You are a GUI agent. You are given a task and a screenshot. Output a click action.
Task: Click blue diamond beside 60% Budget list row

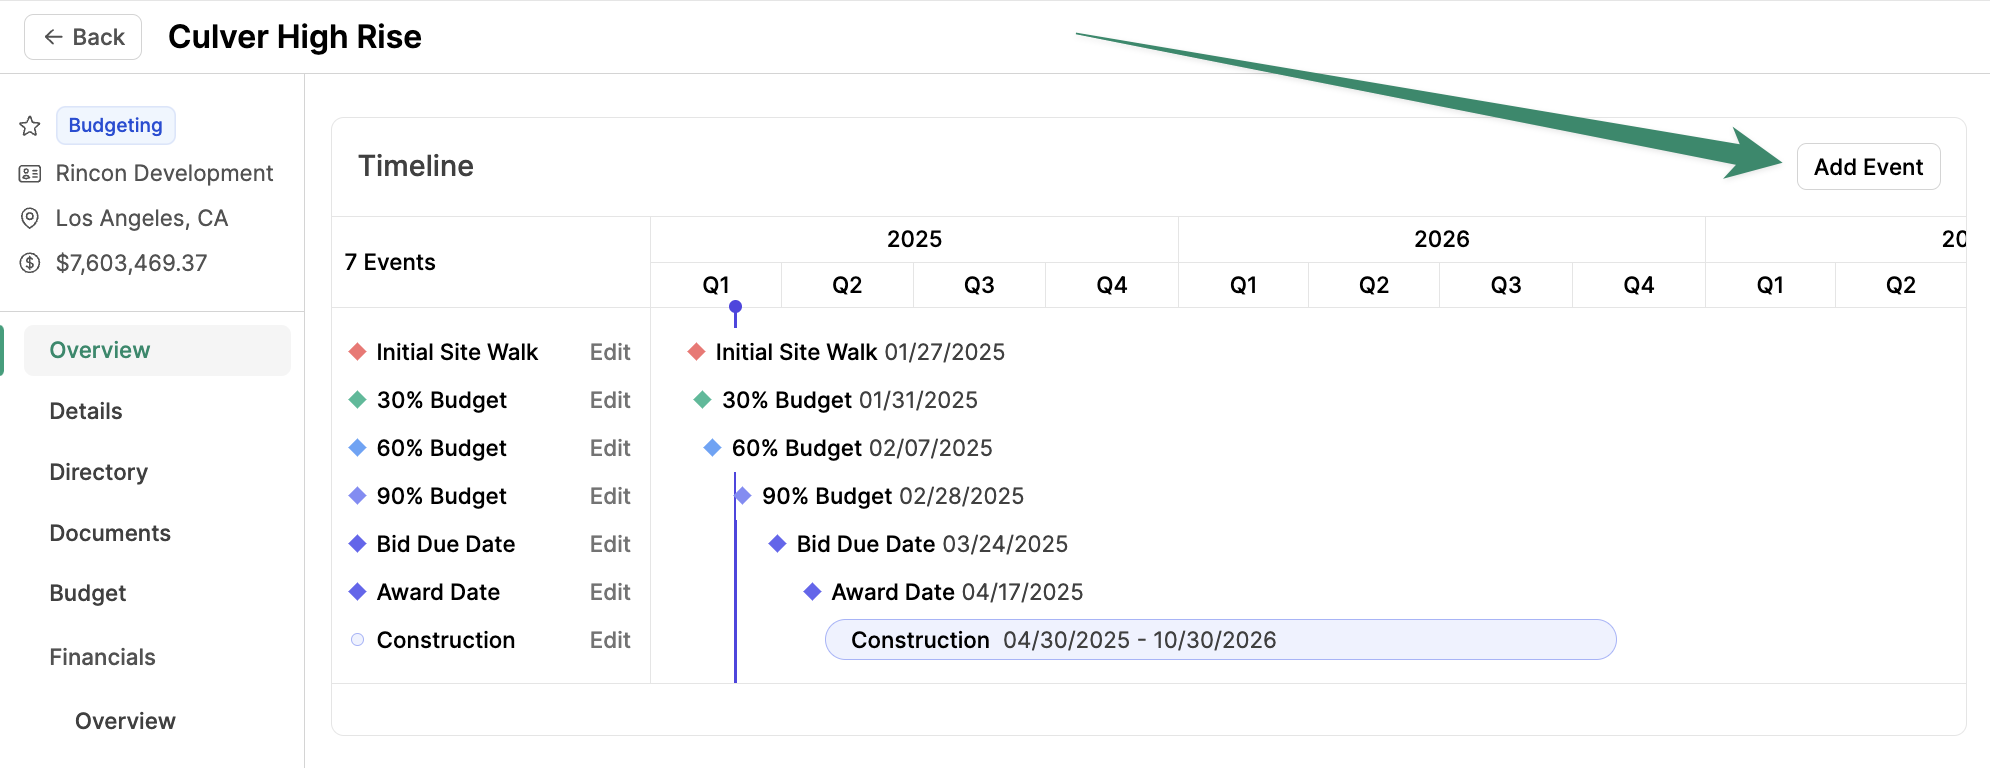(x=357, y=448)
